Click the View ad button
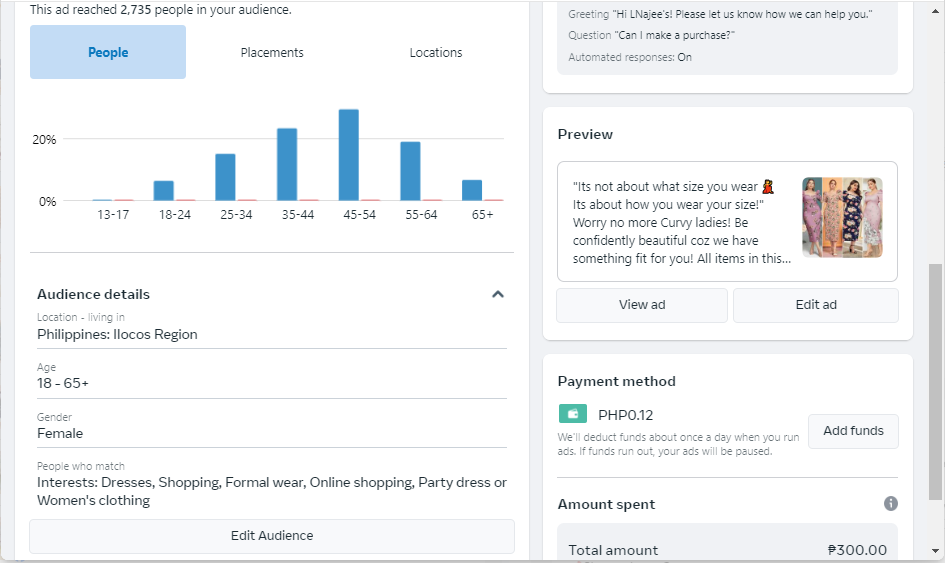This screenshot has height=563, width=945. click(642, 305)
